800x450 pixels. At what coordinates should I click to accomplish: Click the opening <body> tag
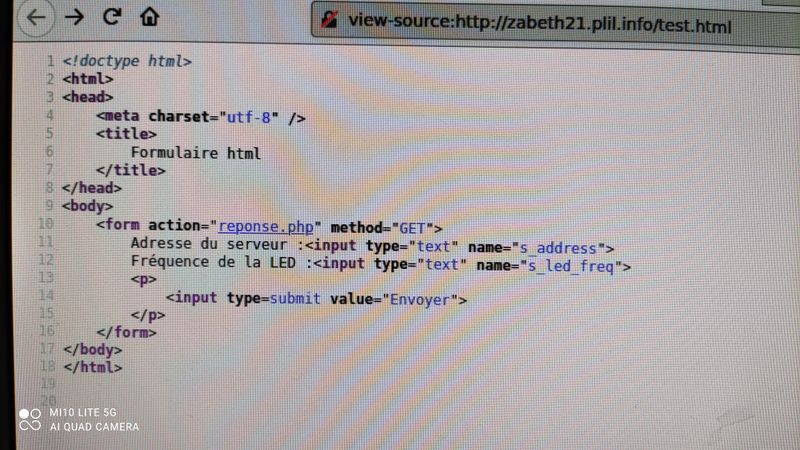click(x=87, y=206)
